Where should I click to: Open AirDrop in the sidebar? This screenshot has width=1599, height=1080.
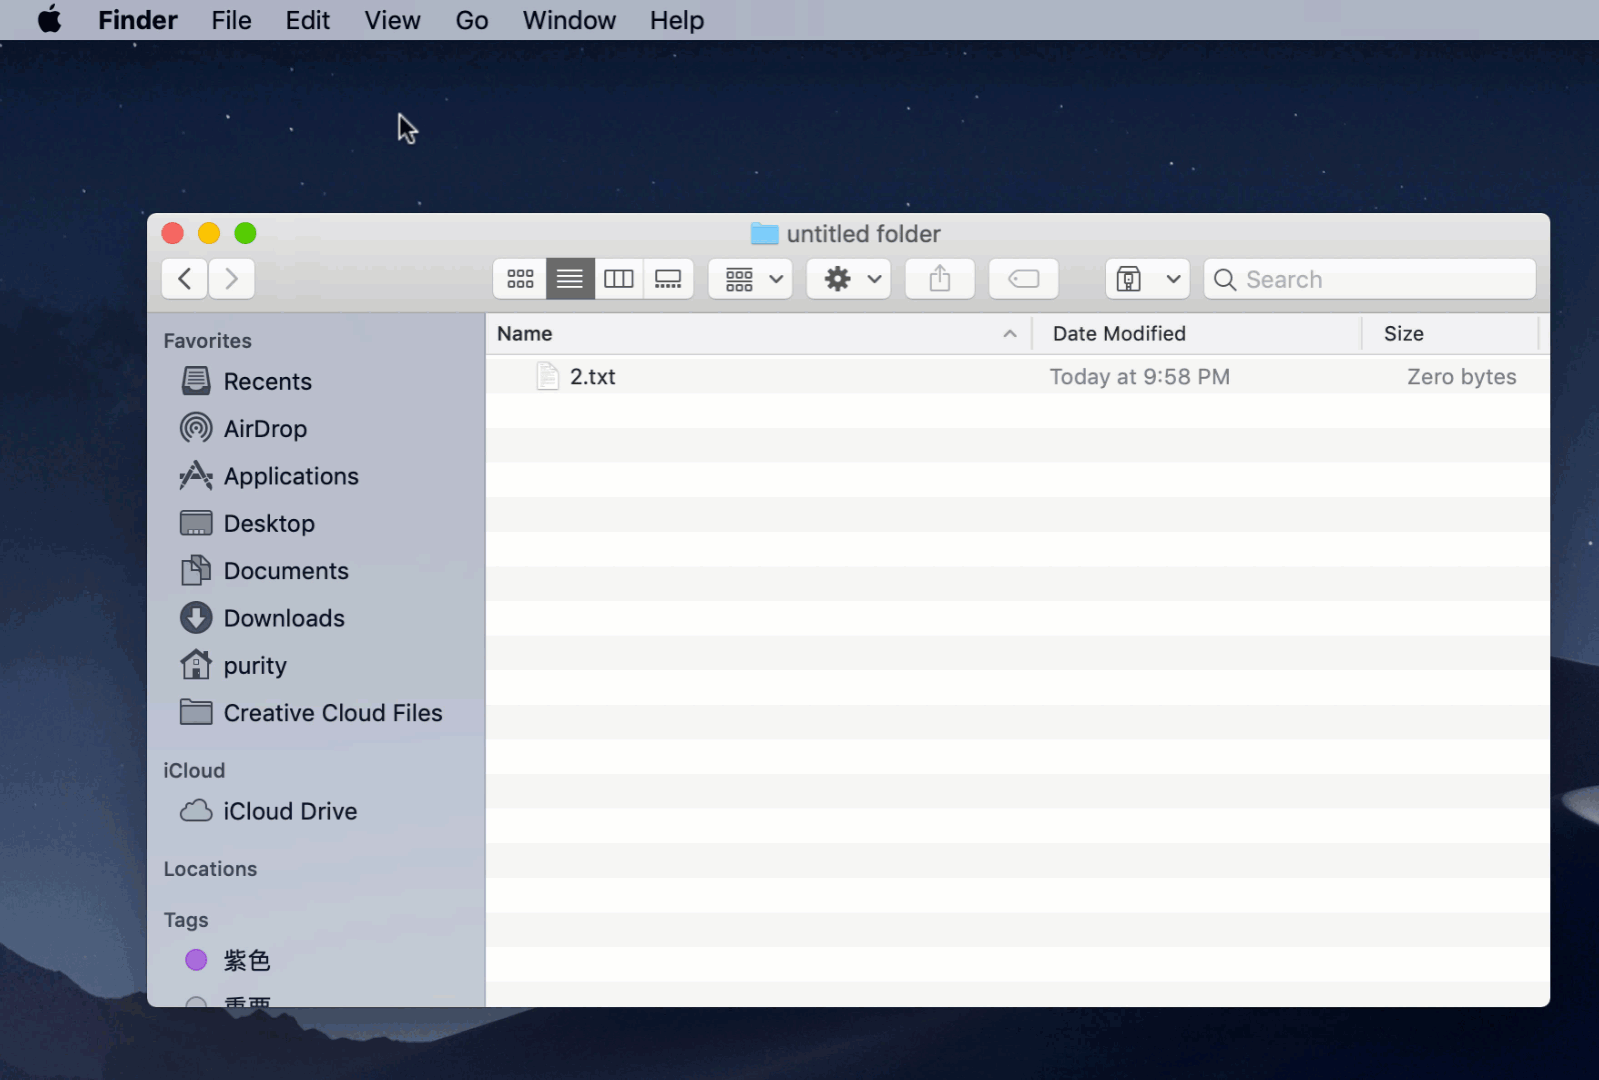(x=243, y=429)
